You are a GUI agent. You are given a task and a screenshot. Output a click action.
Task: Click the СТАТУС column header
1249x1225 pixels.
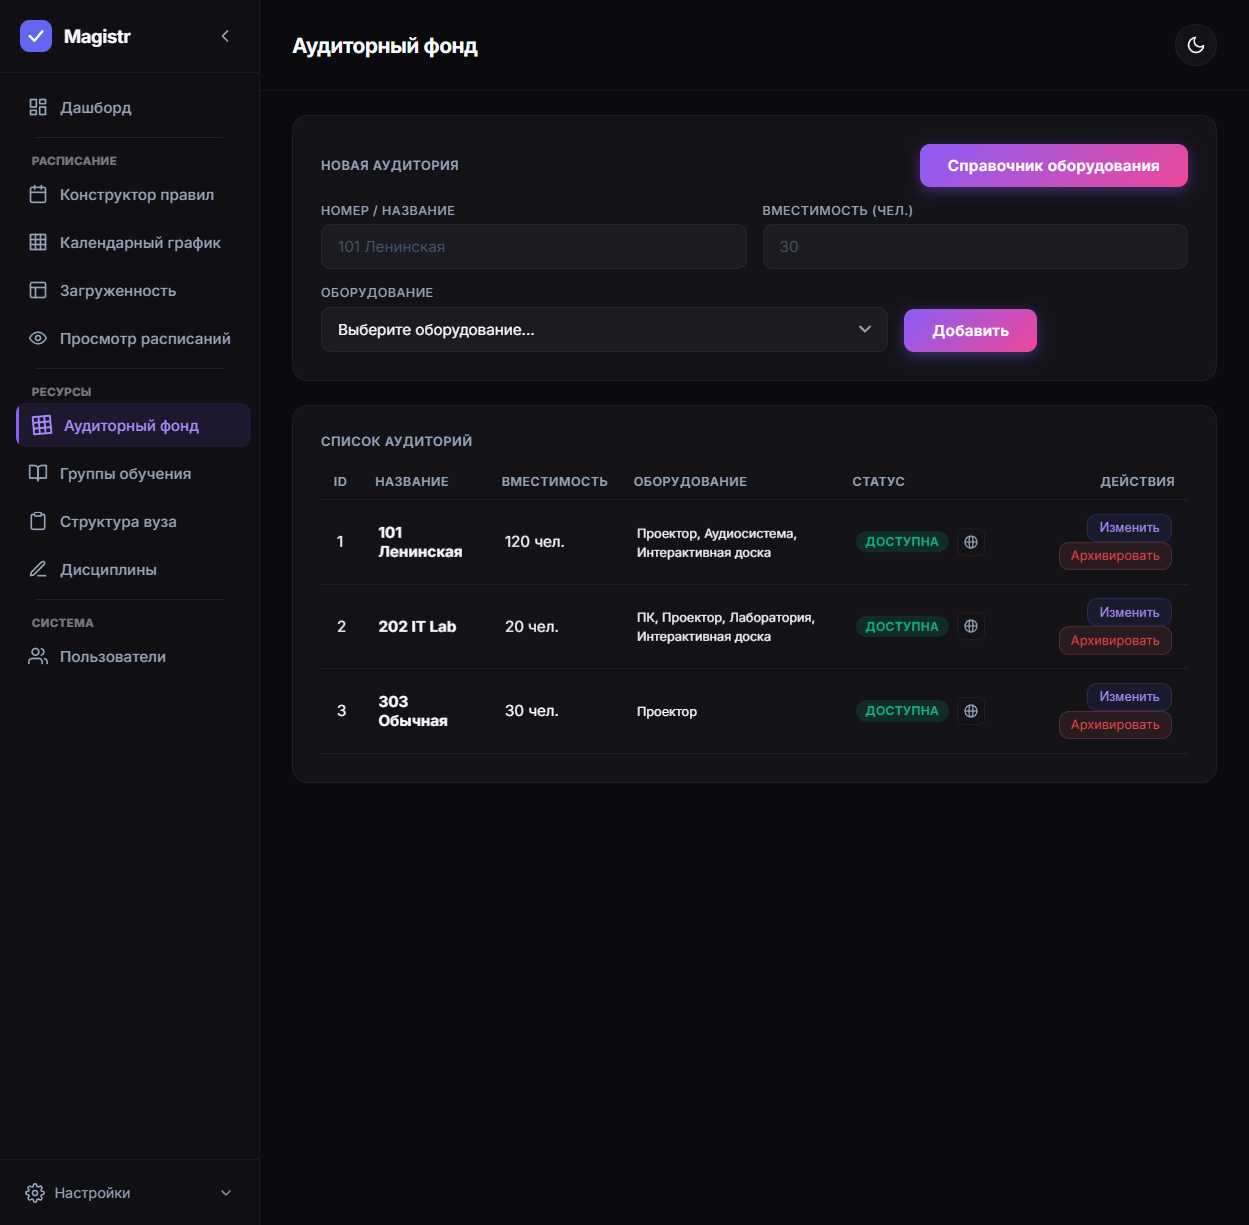tap(878, 481)
